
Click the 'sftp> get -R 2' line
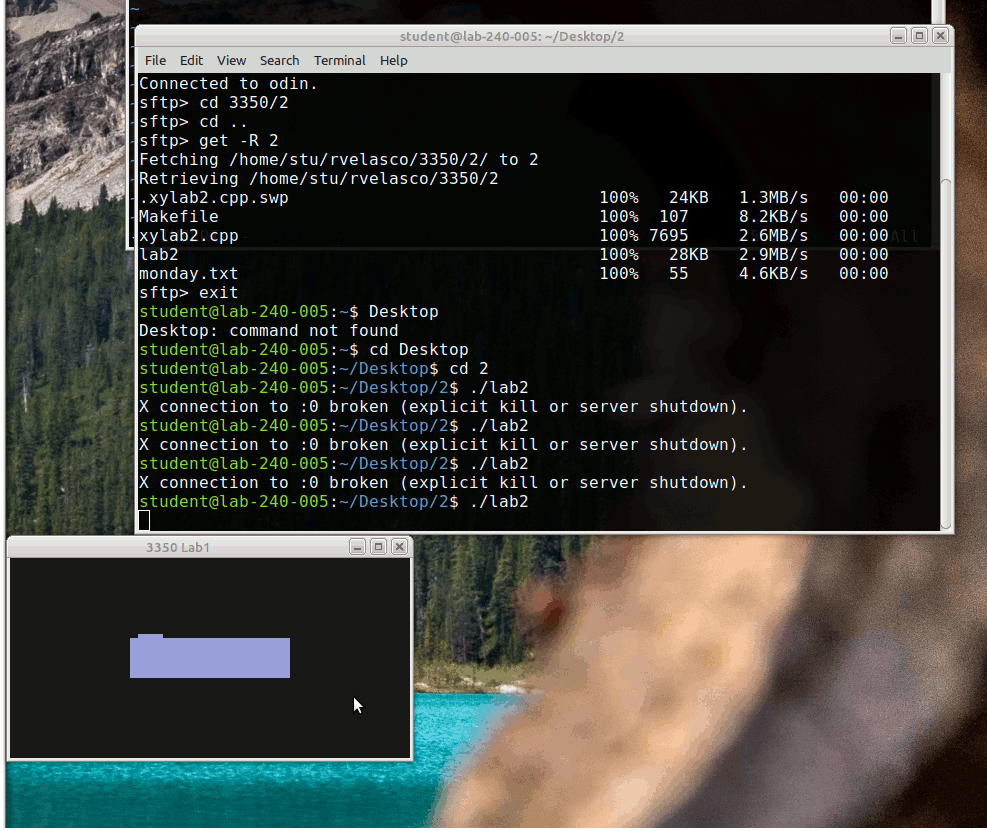[x=208, y=140]
